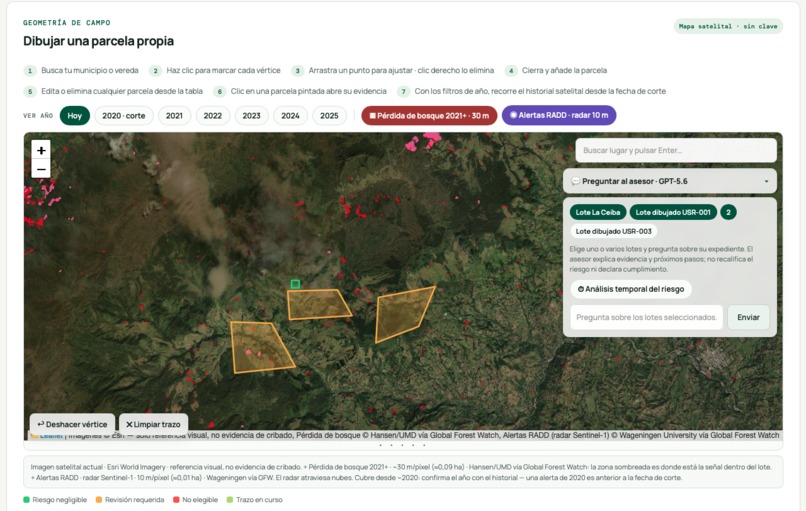Click Limpiar trazo button
This screenshot has width=806, height=511.
point(153,424)
